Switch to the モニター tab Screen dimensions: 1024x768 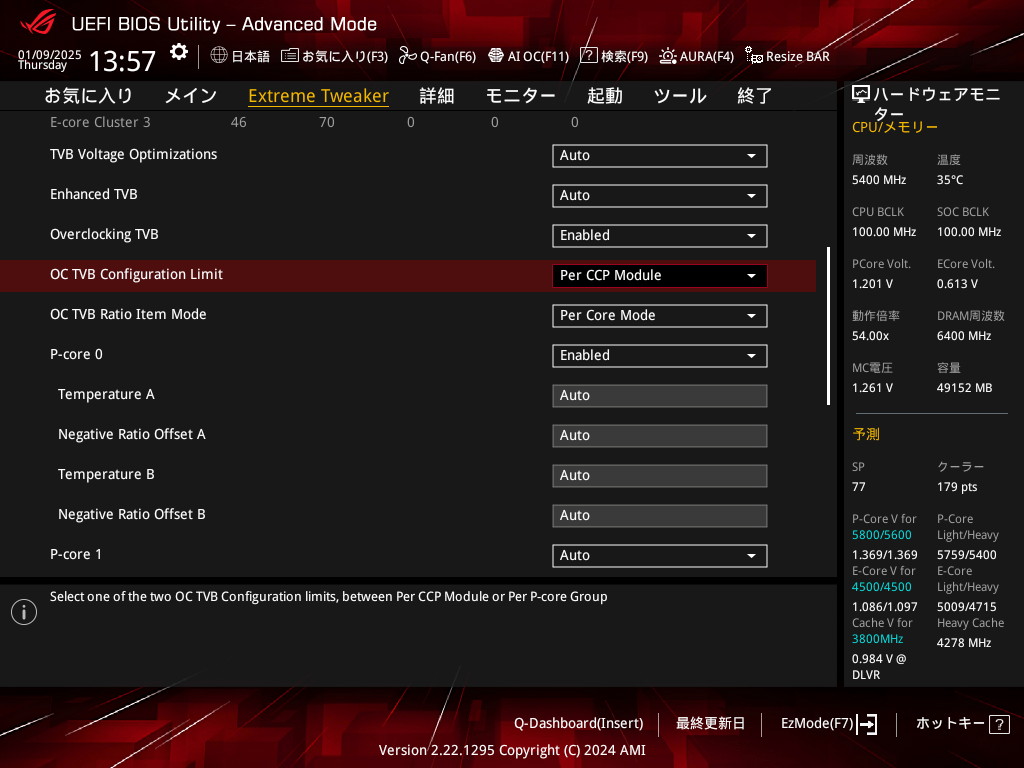pyautogui.click(x=520, y=96)
